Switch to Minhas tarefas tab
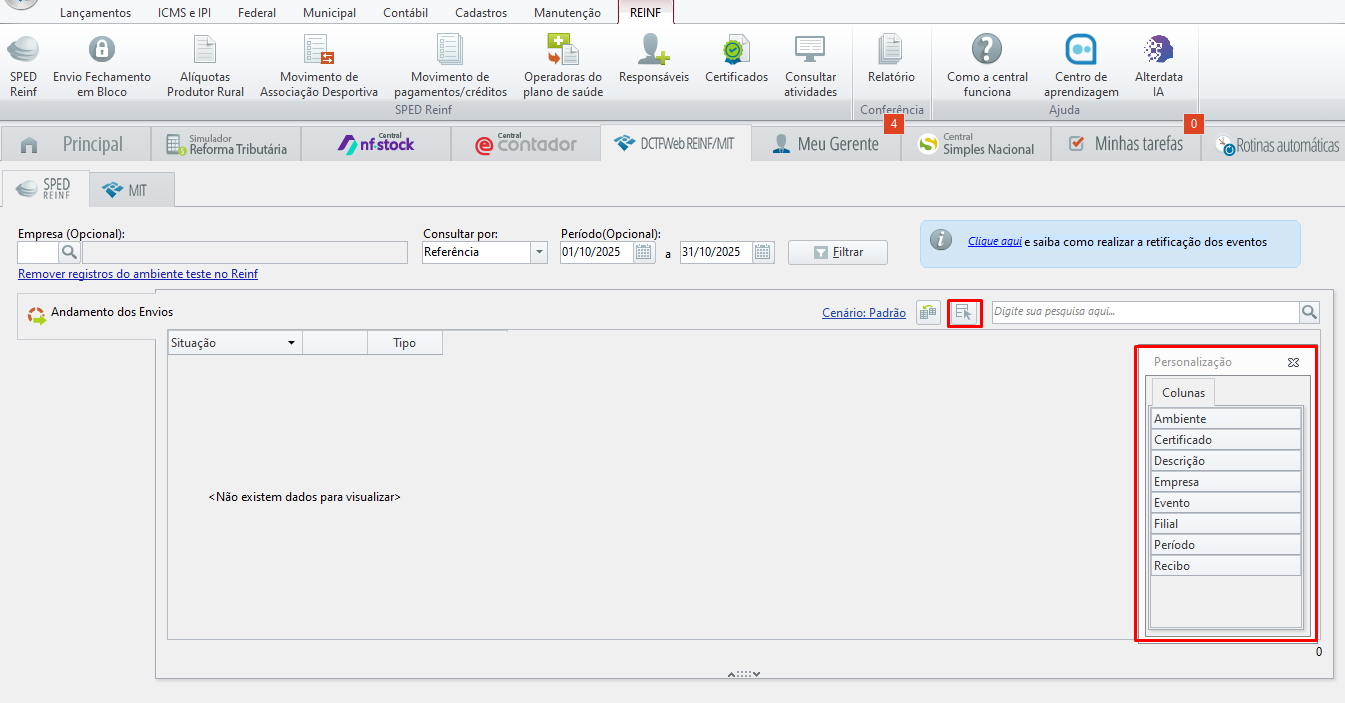1345x703 pixels. [1125, 144]
